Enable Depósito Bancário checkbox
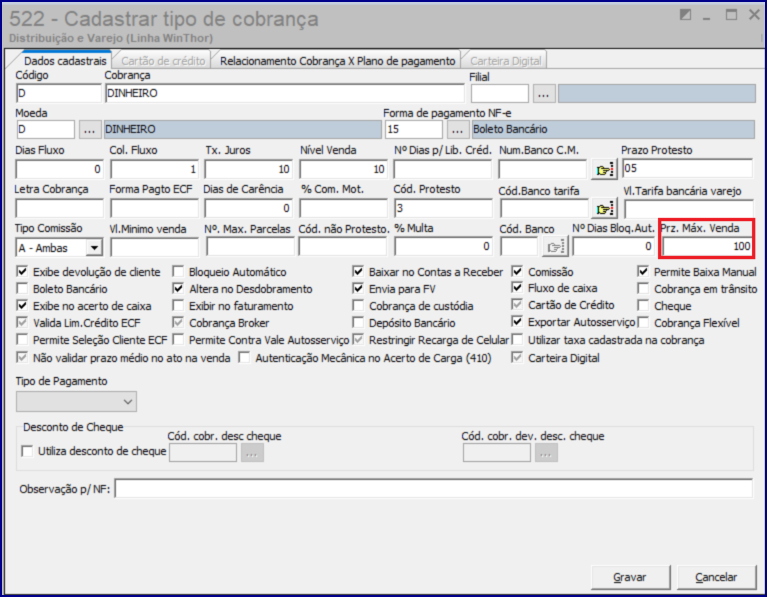Viewport: 767px width, 597px height. (x=359, y=322)
